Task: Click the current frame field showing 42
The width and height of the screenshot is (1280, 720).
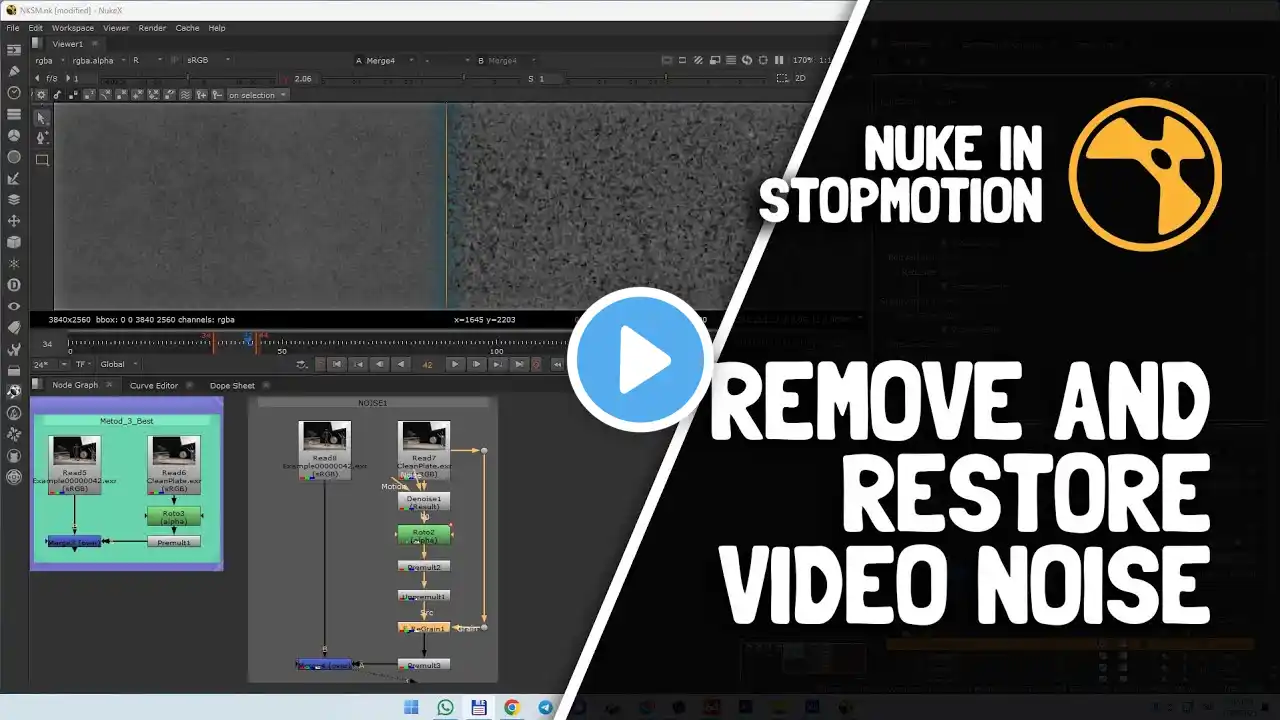Action: pyautogui.click(x=427, y=364)
